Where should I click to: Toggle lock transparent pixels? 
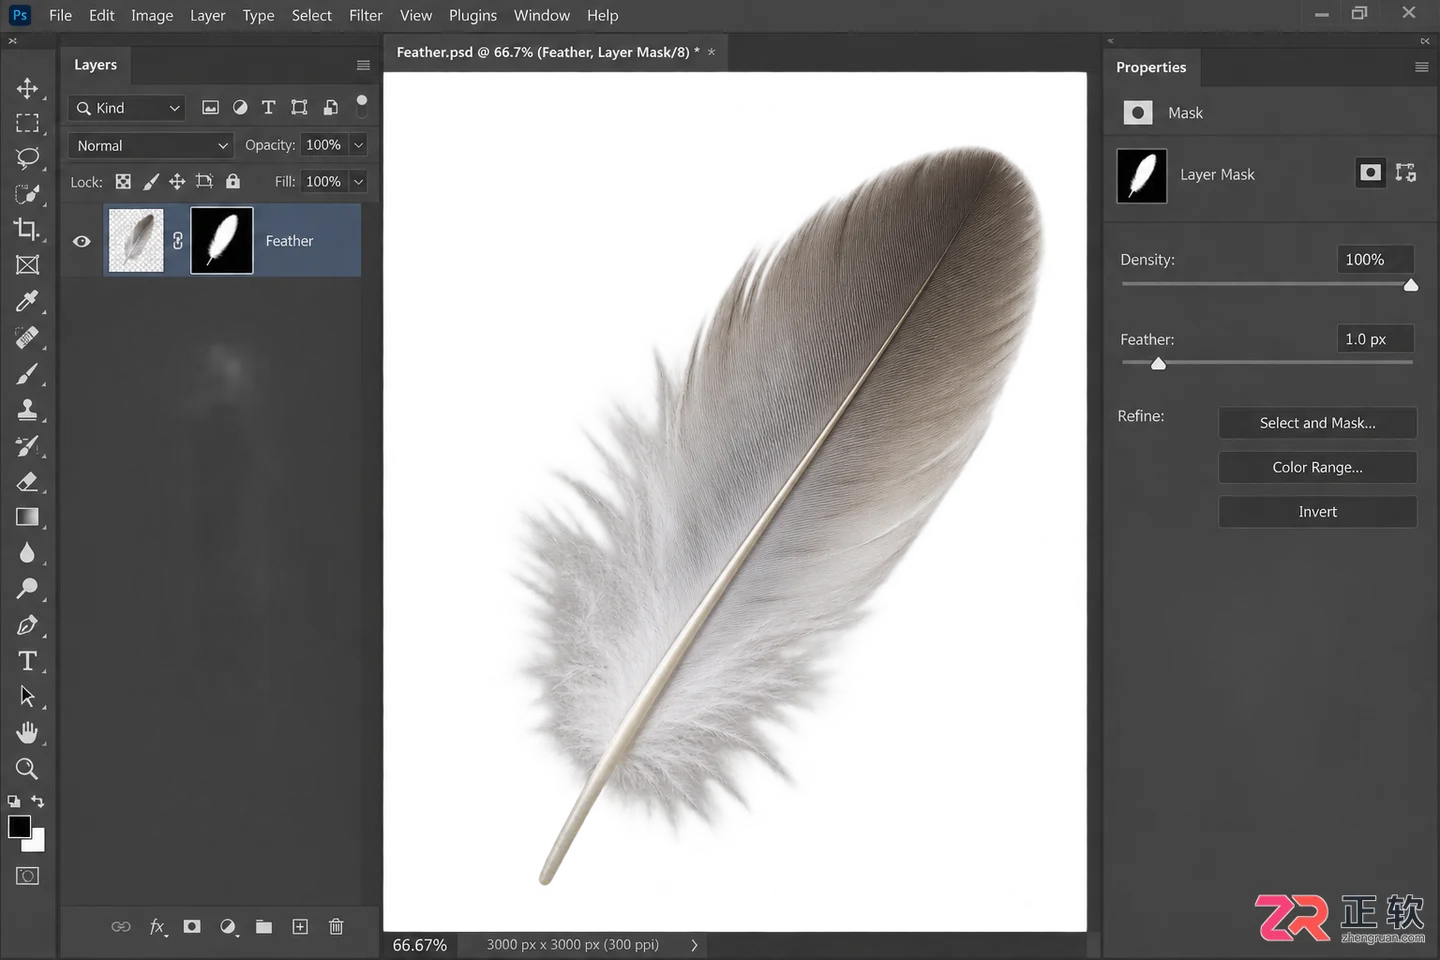coord(123,181)
